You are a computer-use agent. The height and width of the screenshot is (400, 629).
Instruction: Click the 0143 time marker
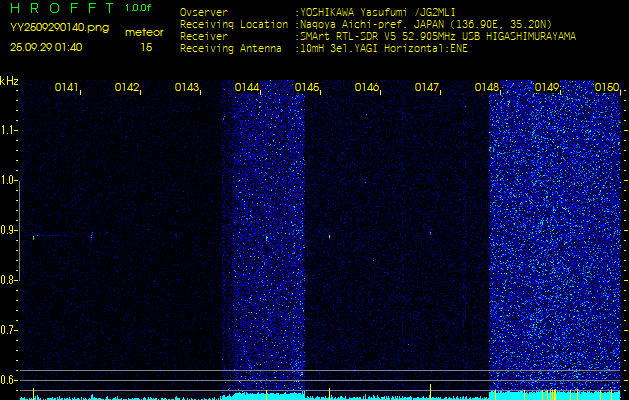click(187, 87)
